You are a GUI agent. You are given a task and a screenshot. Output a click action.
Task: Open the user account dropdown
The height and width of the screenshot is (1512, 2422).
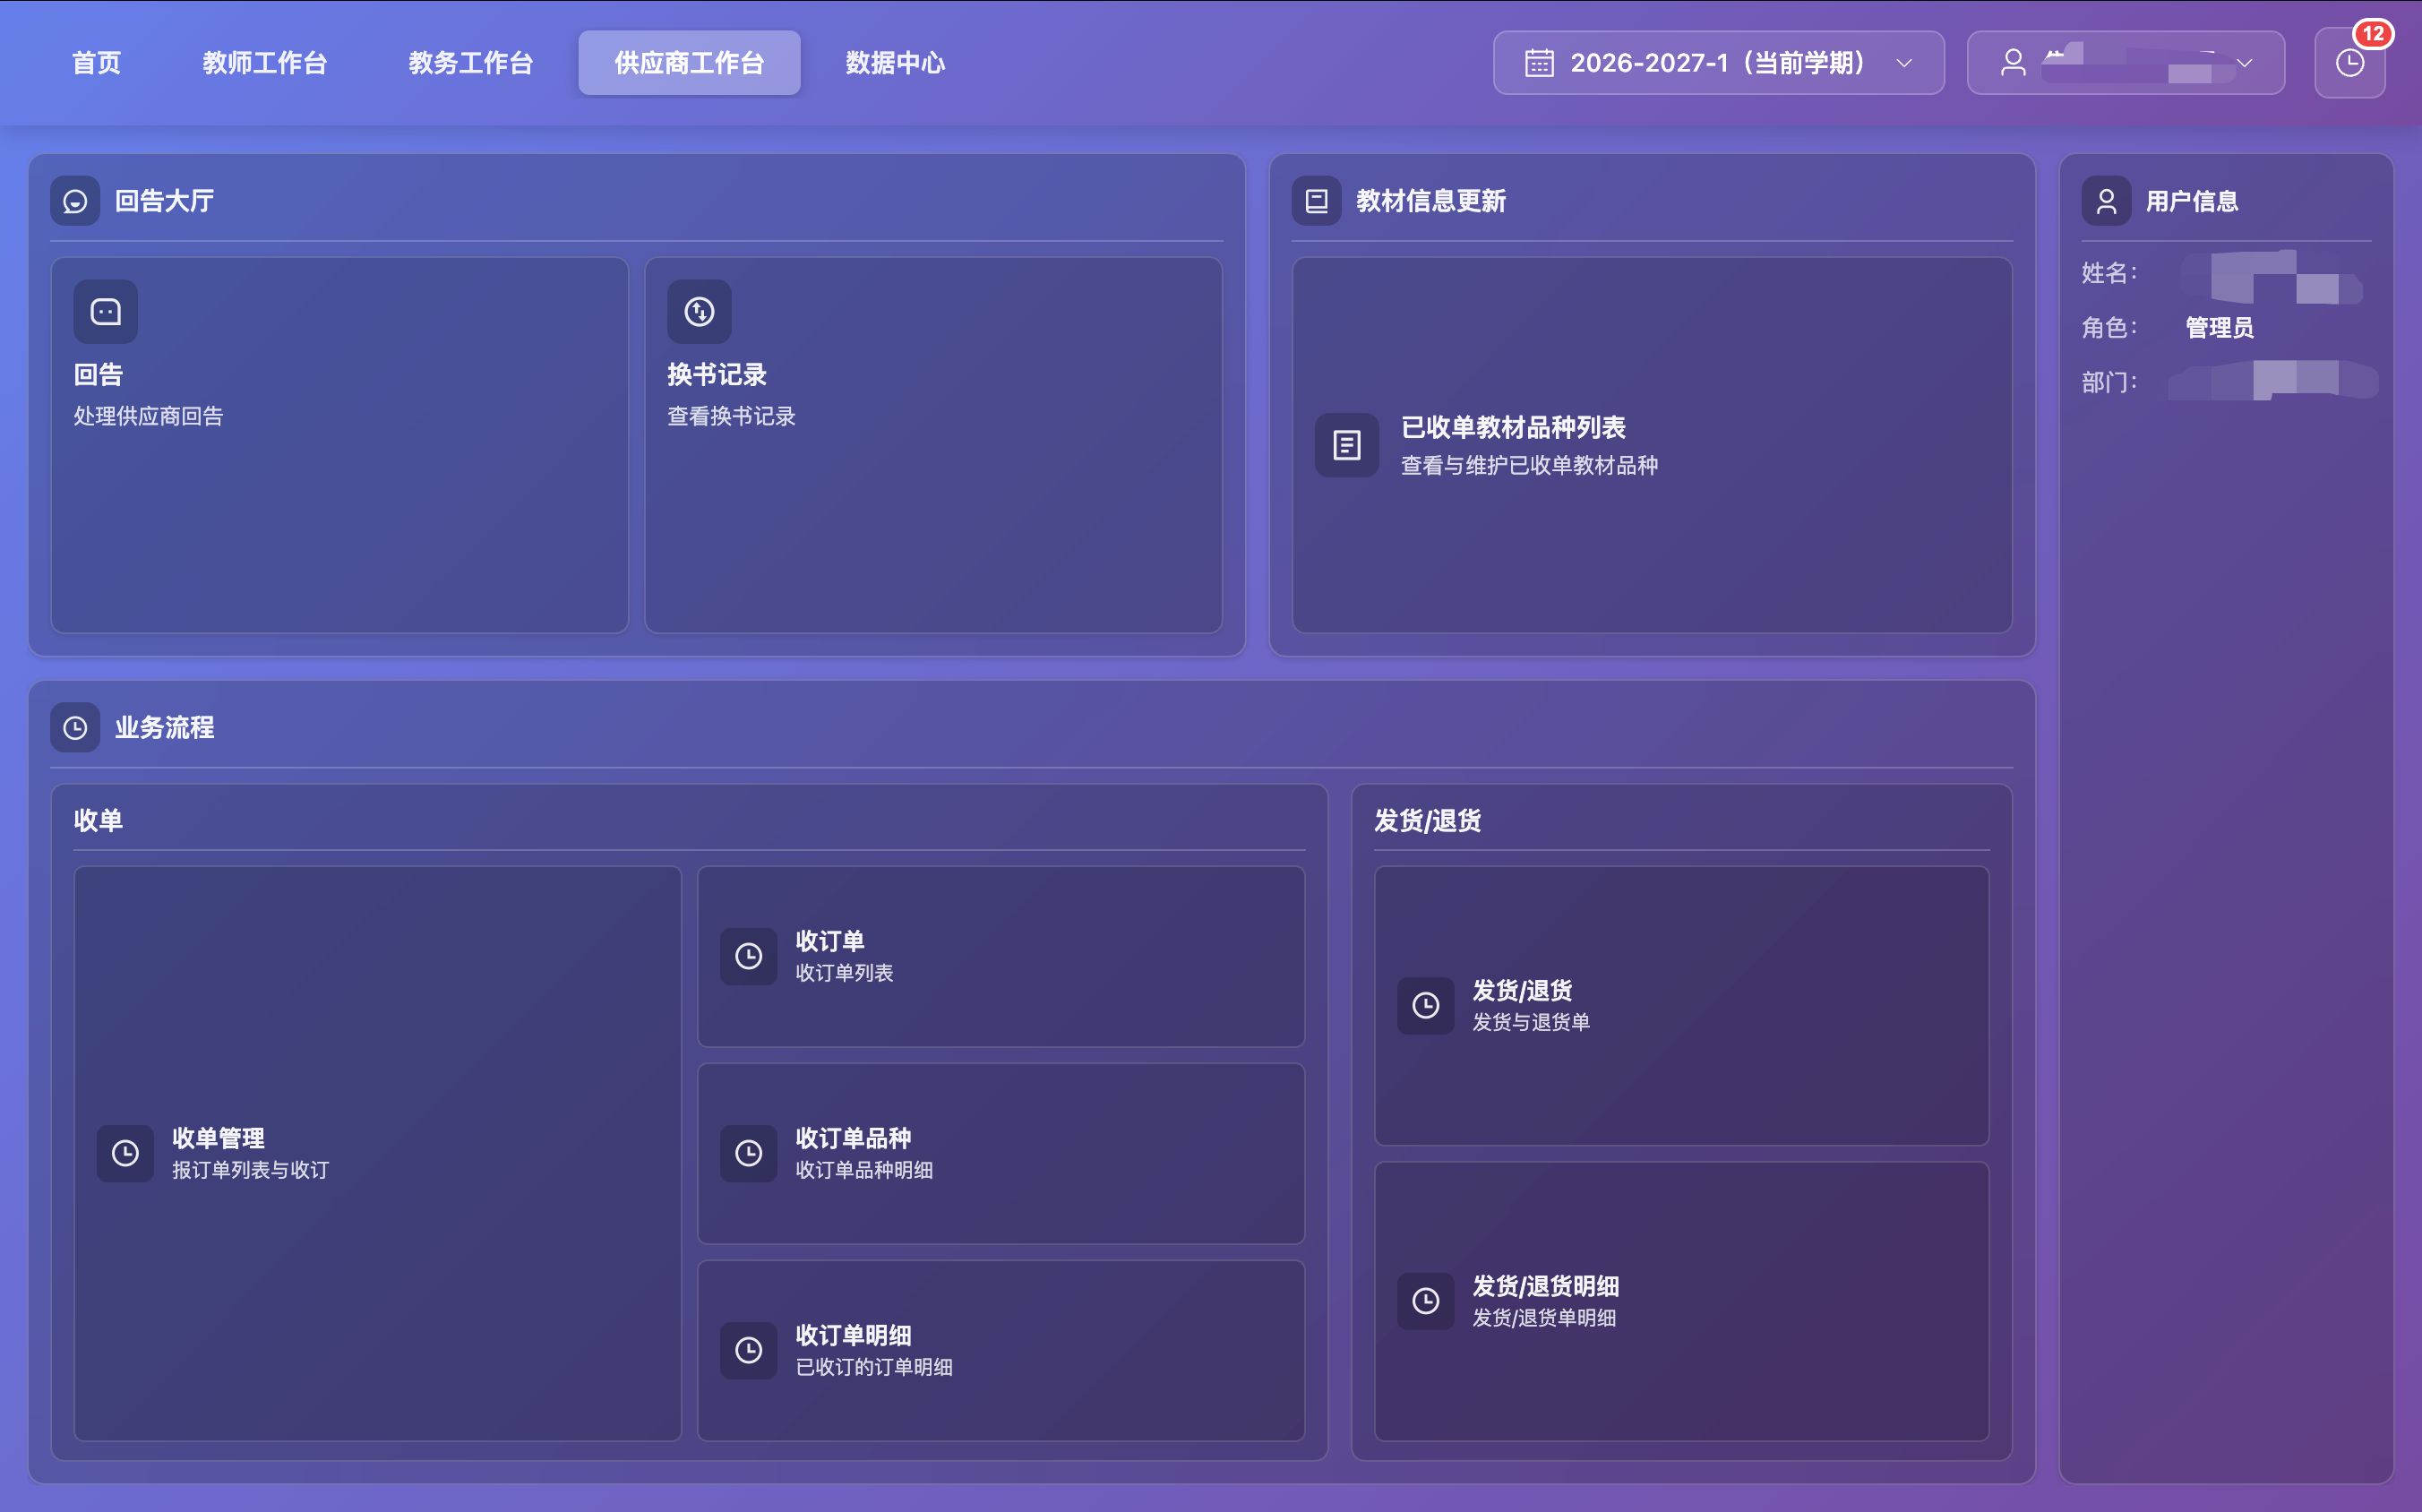coord(2125,63)
